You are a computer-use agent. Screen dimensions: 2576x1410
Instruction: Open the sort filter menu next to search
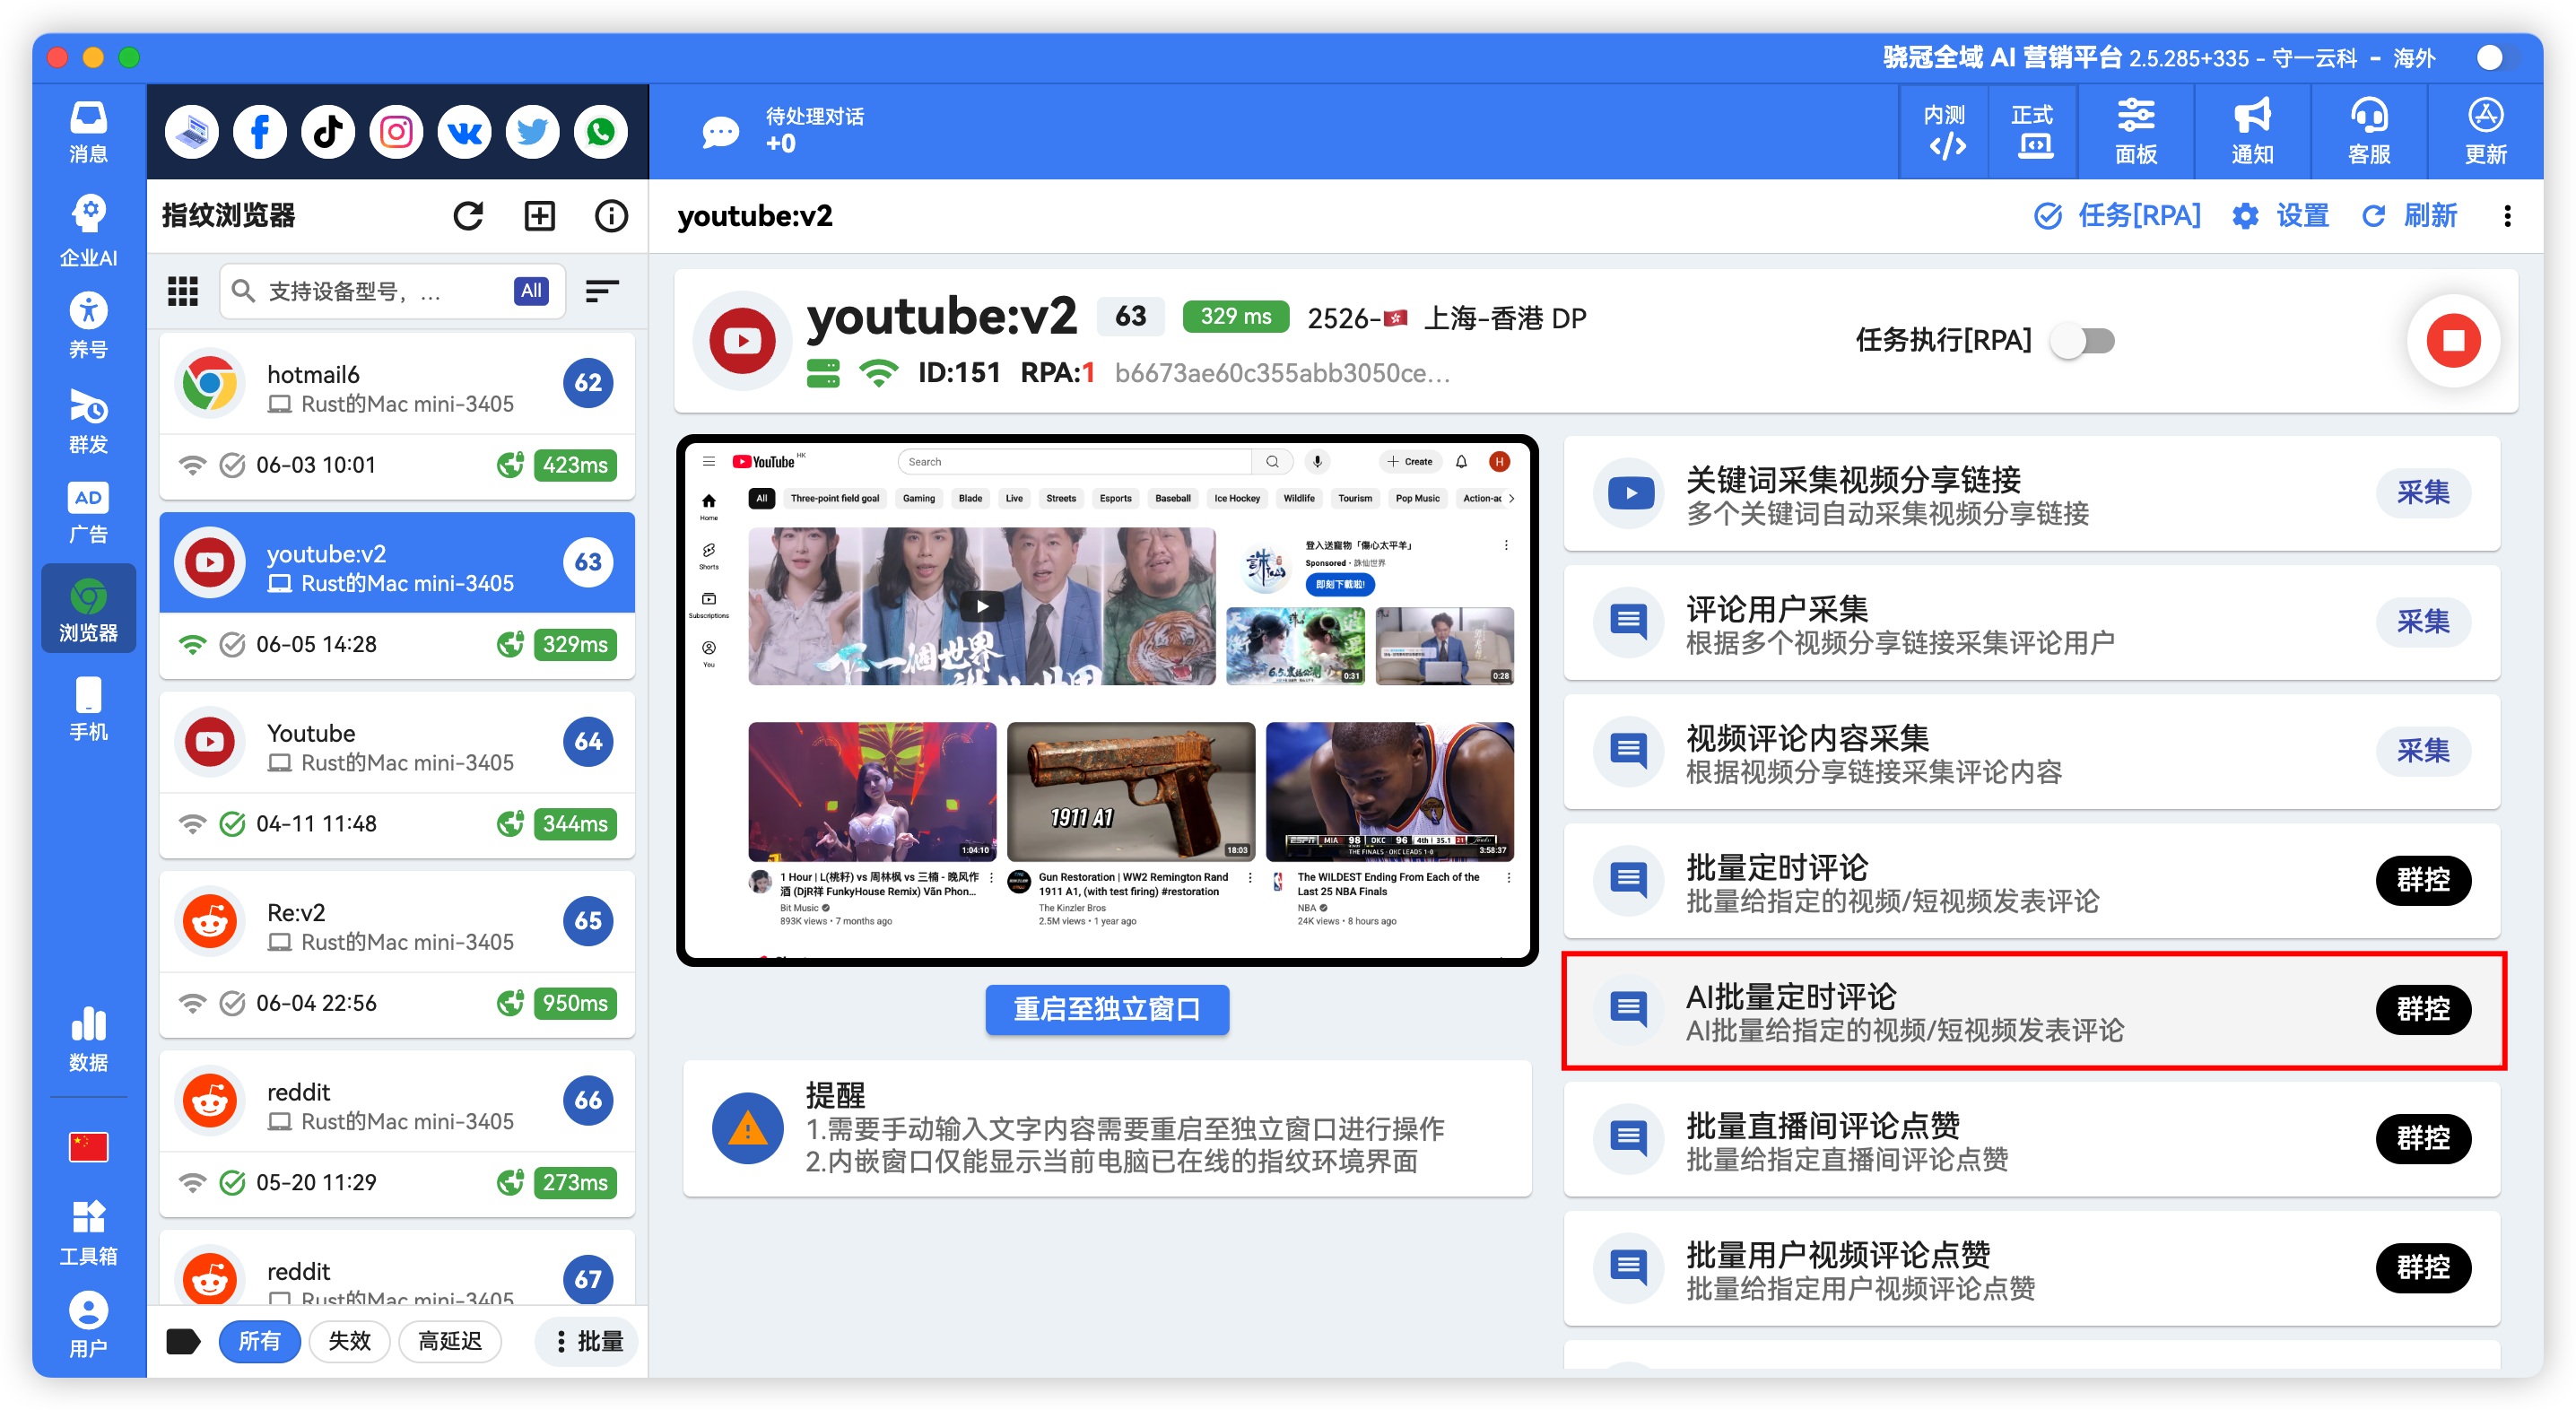(x=602, y=291)
